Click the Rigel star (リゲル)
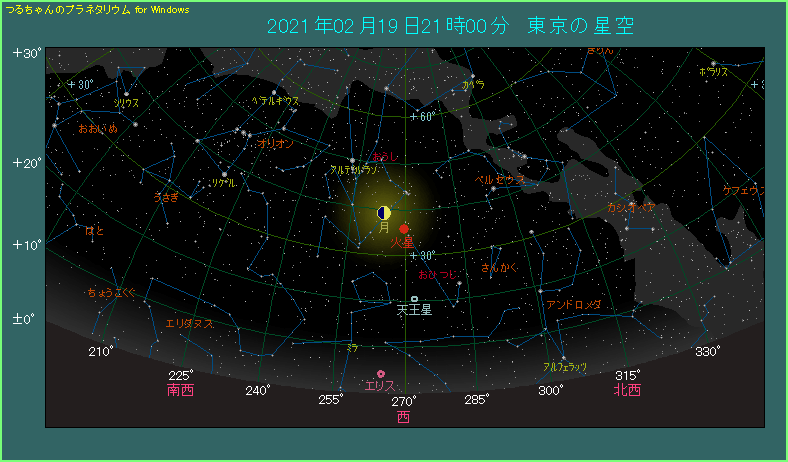788x462 pixels. click(222, 173)
